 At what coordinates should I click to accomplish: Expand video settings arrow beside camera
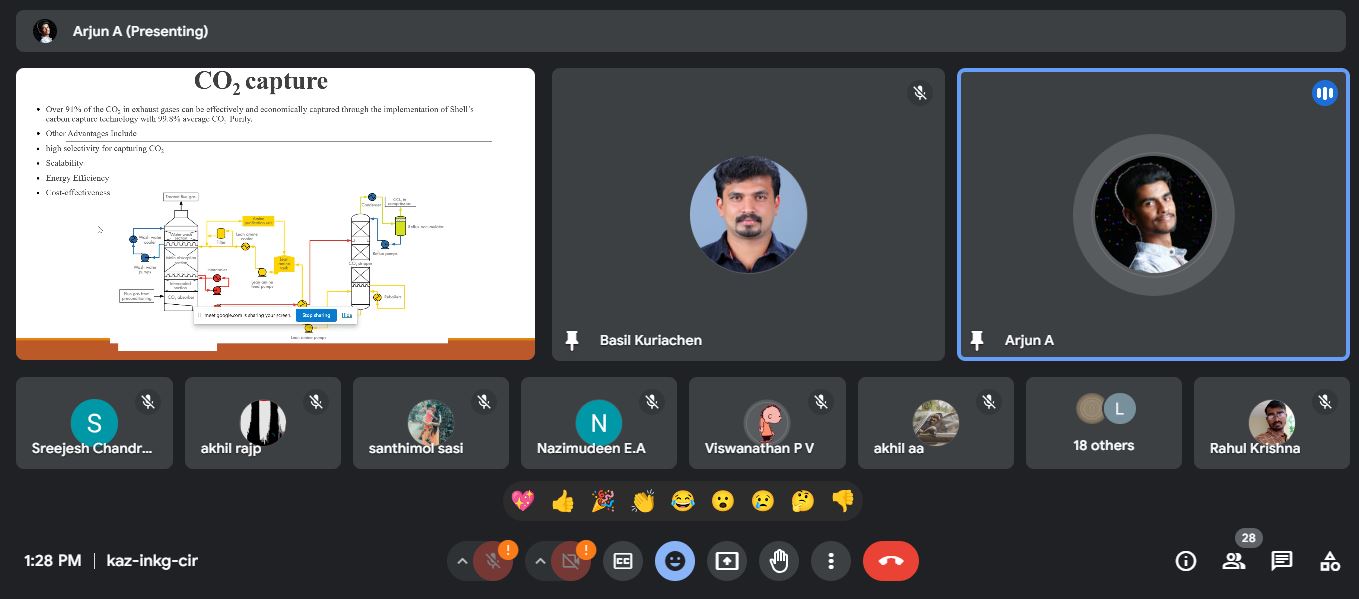(x=540, y=561)
